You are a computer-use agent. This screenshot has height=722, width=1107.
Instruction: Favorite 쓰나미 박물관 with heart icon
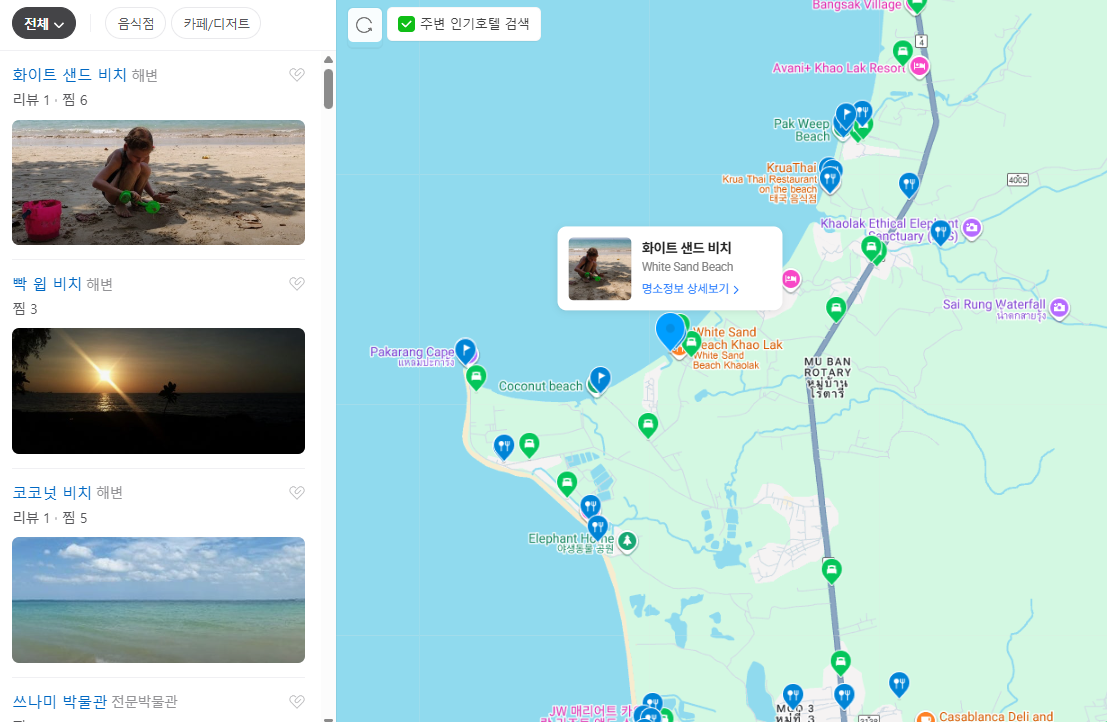(297, 701)
